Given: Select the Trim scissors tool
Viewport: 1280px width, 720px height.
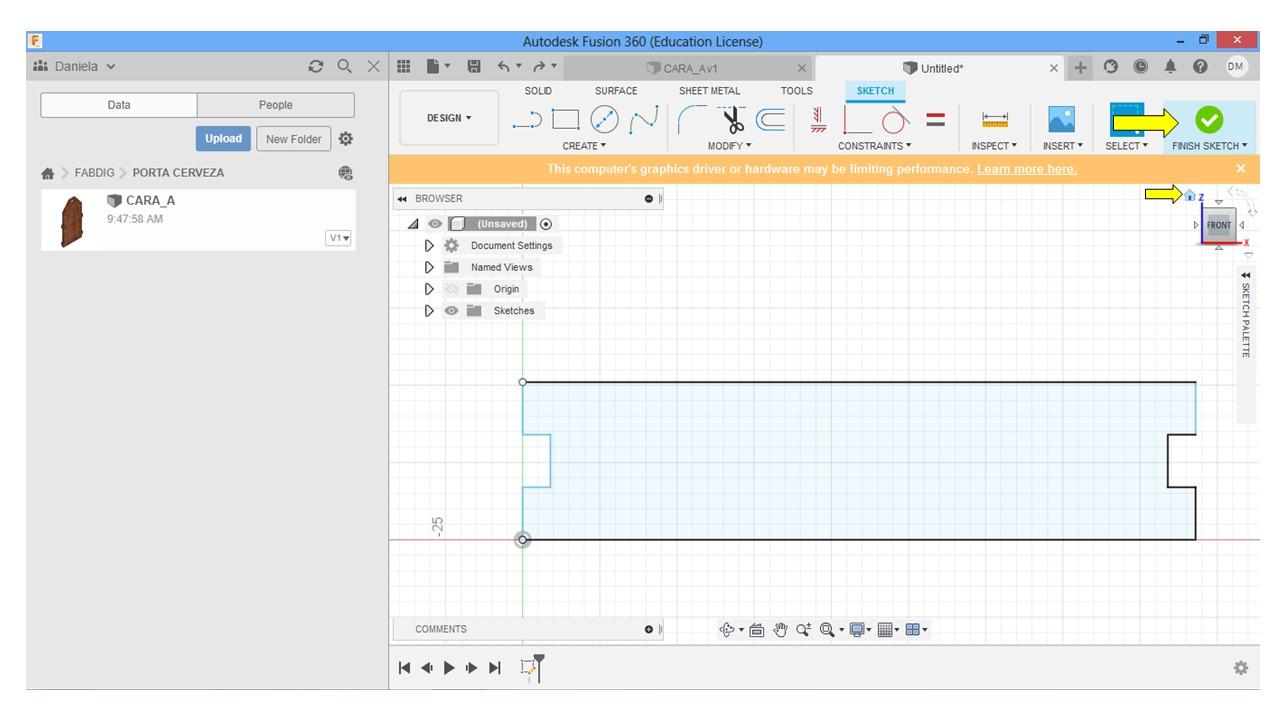Looking at the screenshot, I should coord(734,120).
